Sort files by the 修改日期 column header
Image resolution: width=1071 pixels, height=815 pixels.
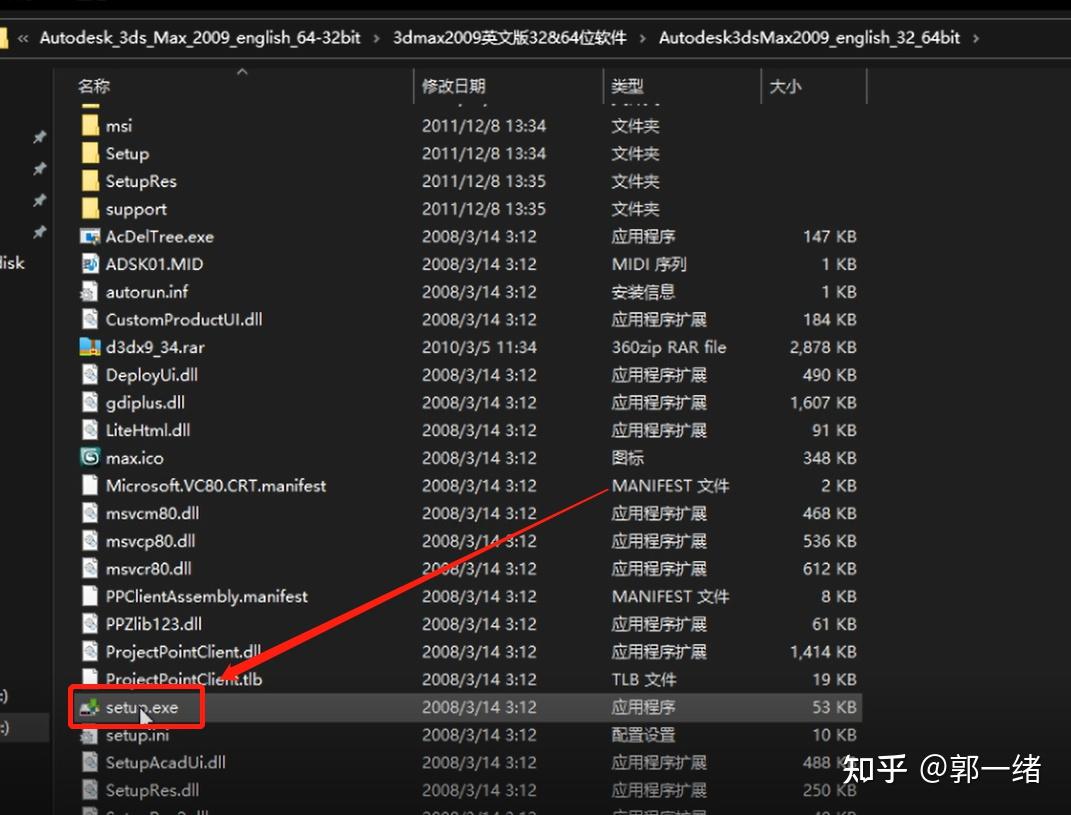pyautogui.click(x=454, y=86)
